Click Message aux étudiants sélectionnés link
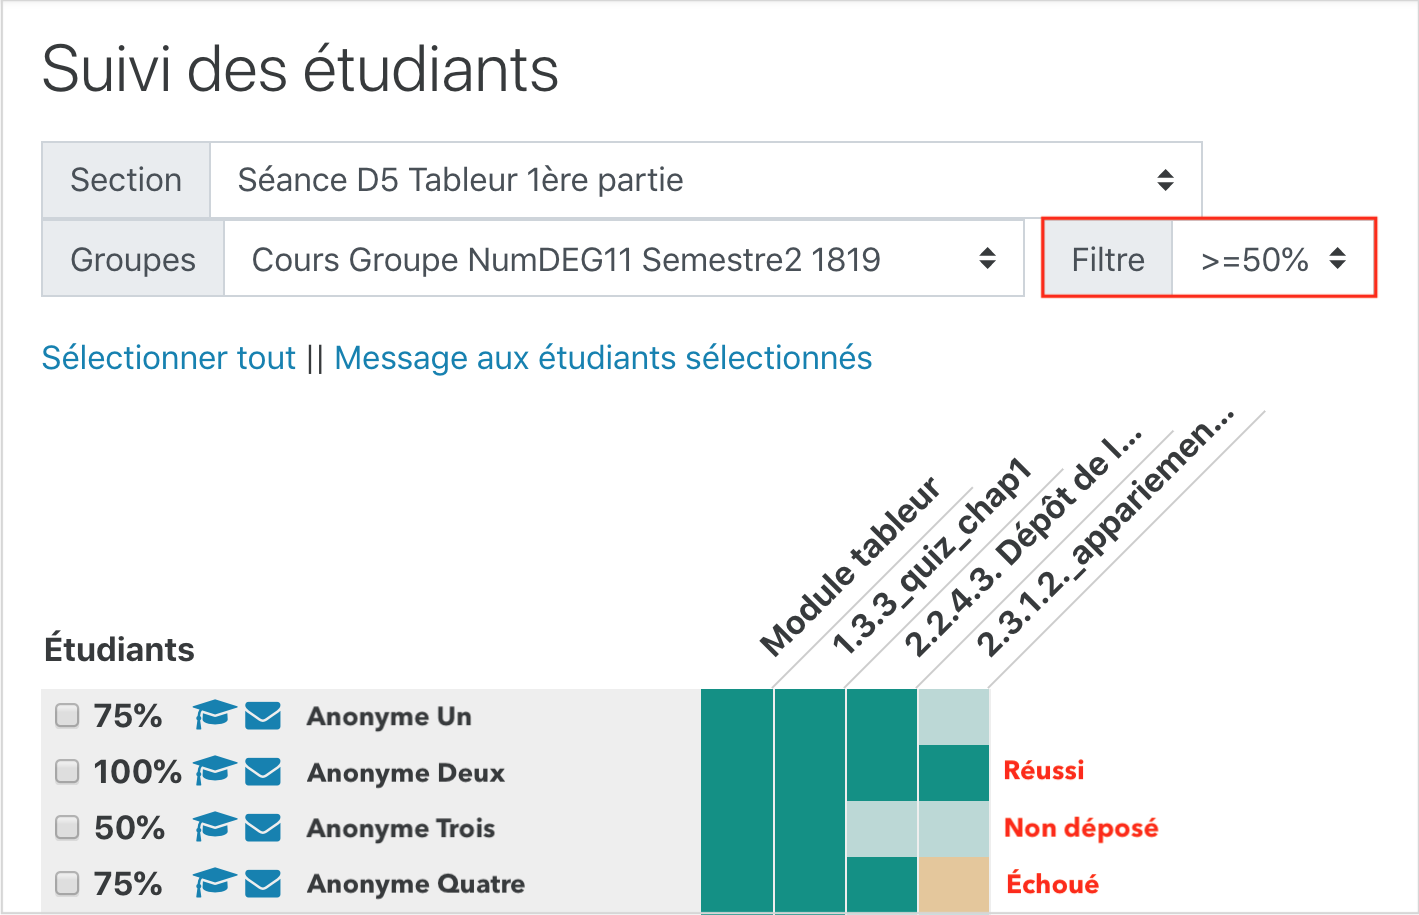Screen dimensions: 1419x915 [x=603, y=358]
